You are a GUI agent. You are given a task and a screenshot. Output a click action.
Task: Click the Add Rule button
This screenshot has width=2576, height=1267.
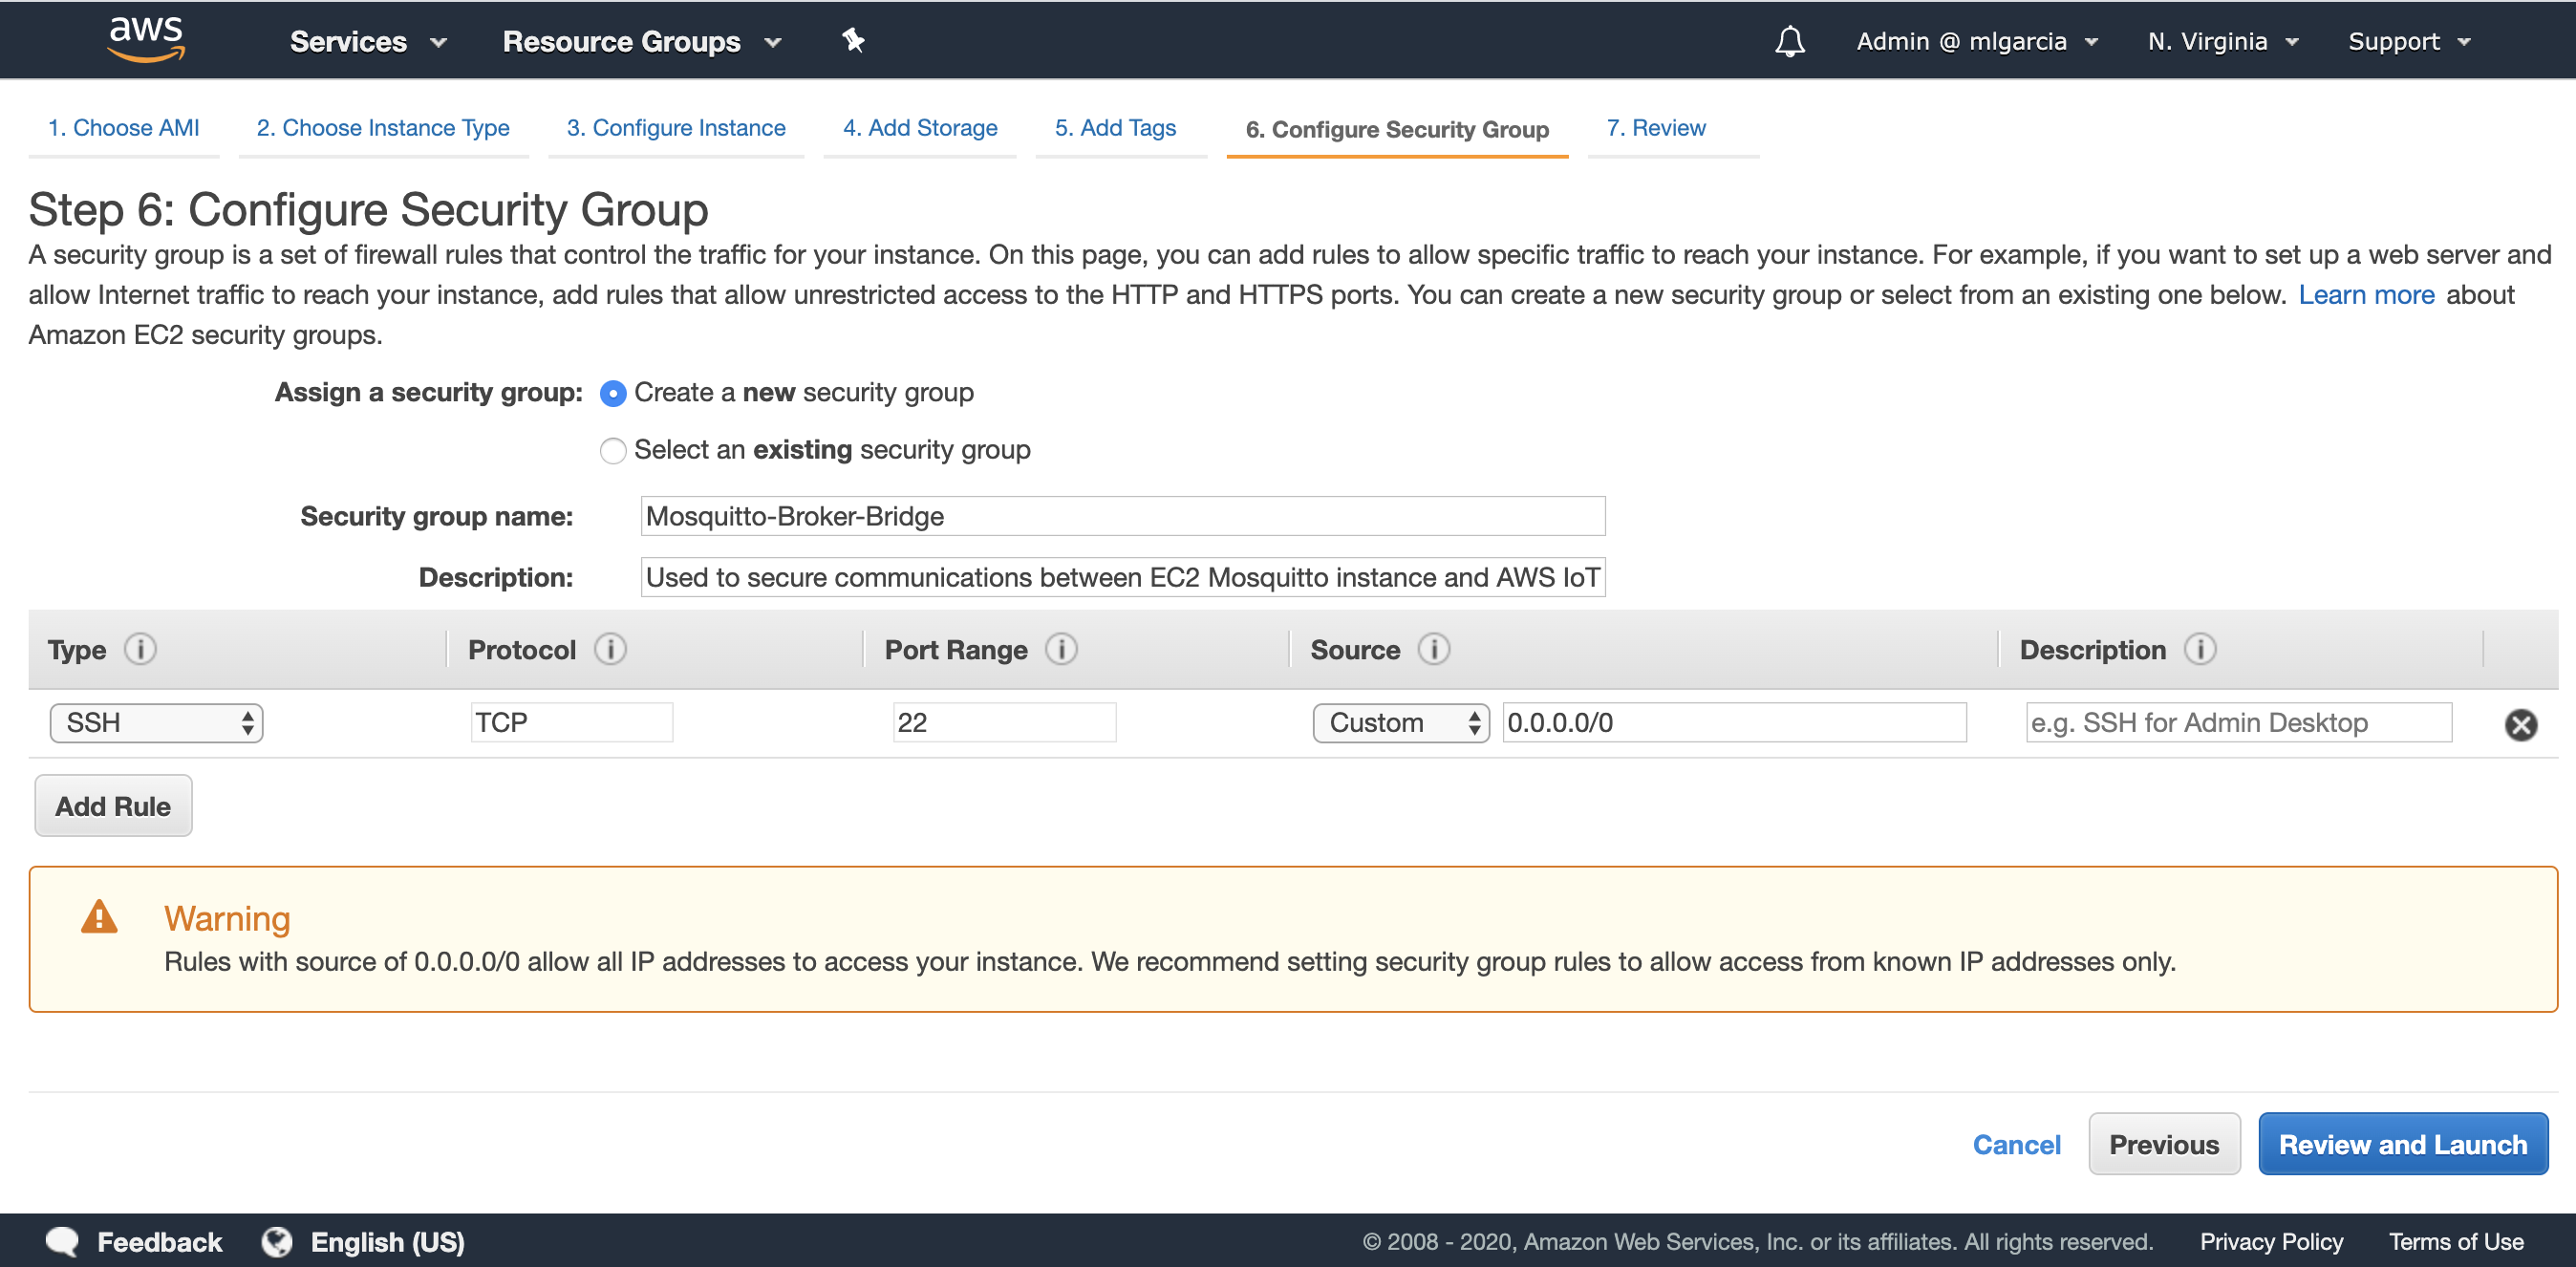tap(113, 806)
